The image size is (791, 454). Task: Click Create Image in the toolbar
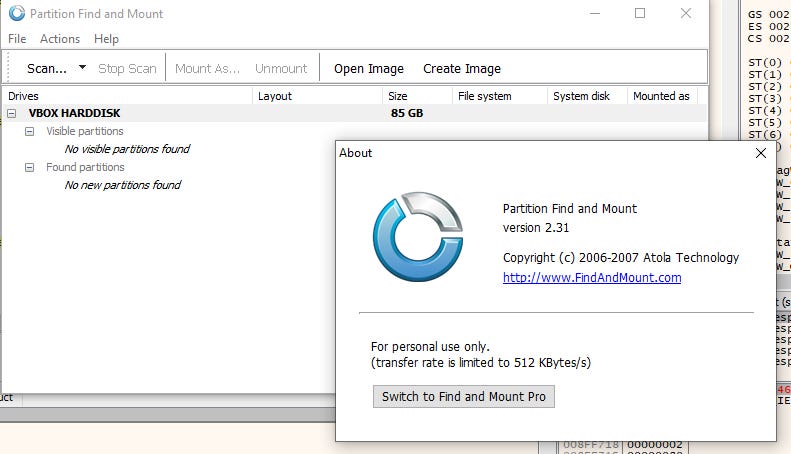[462, 69]
